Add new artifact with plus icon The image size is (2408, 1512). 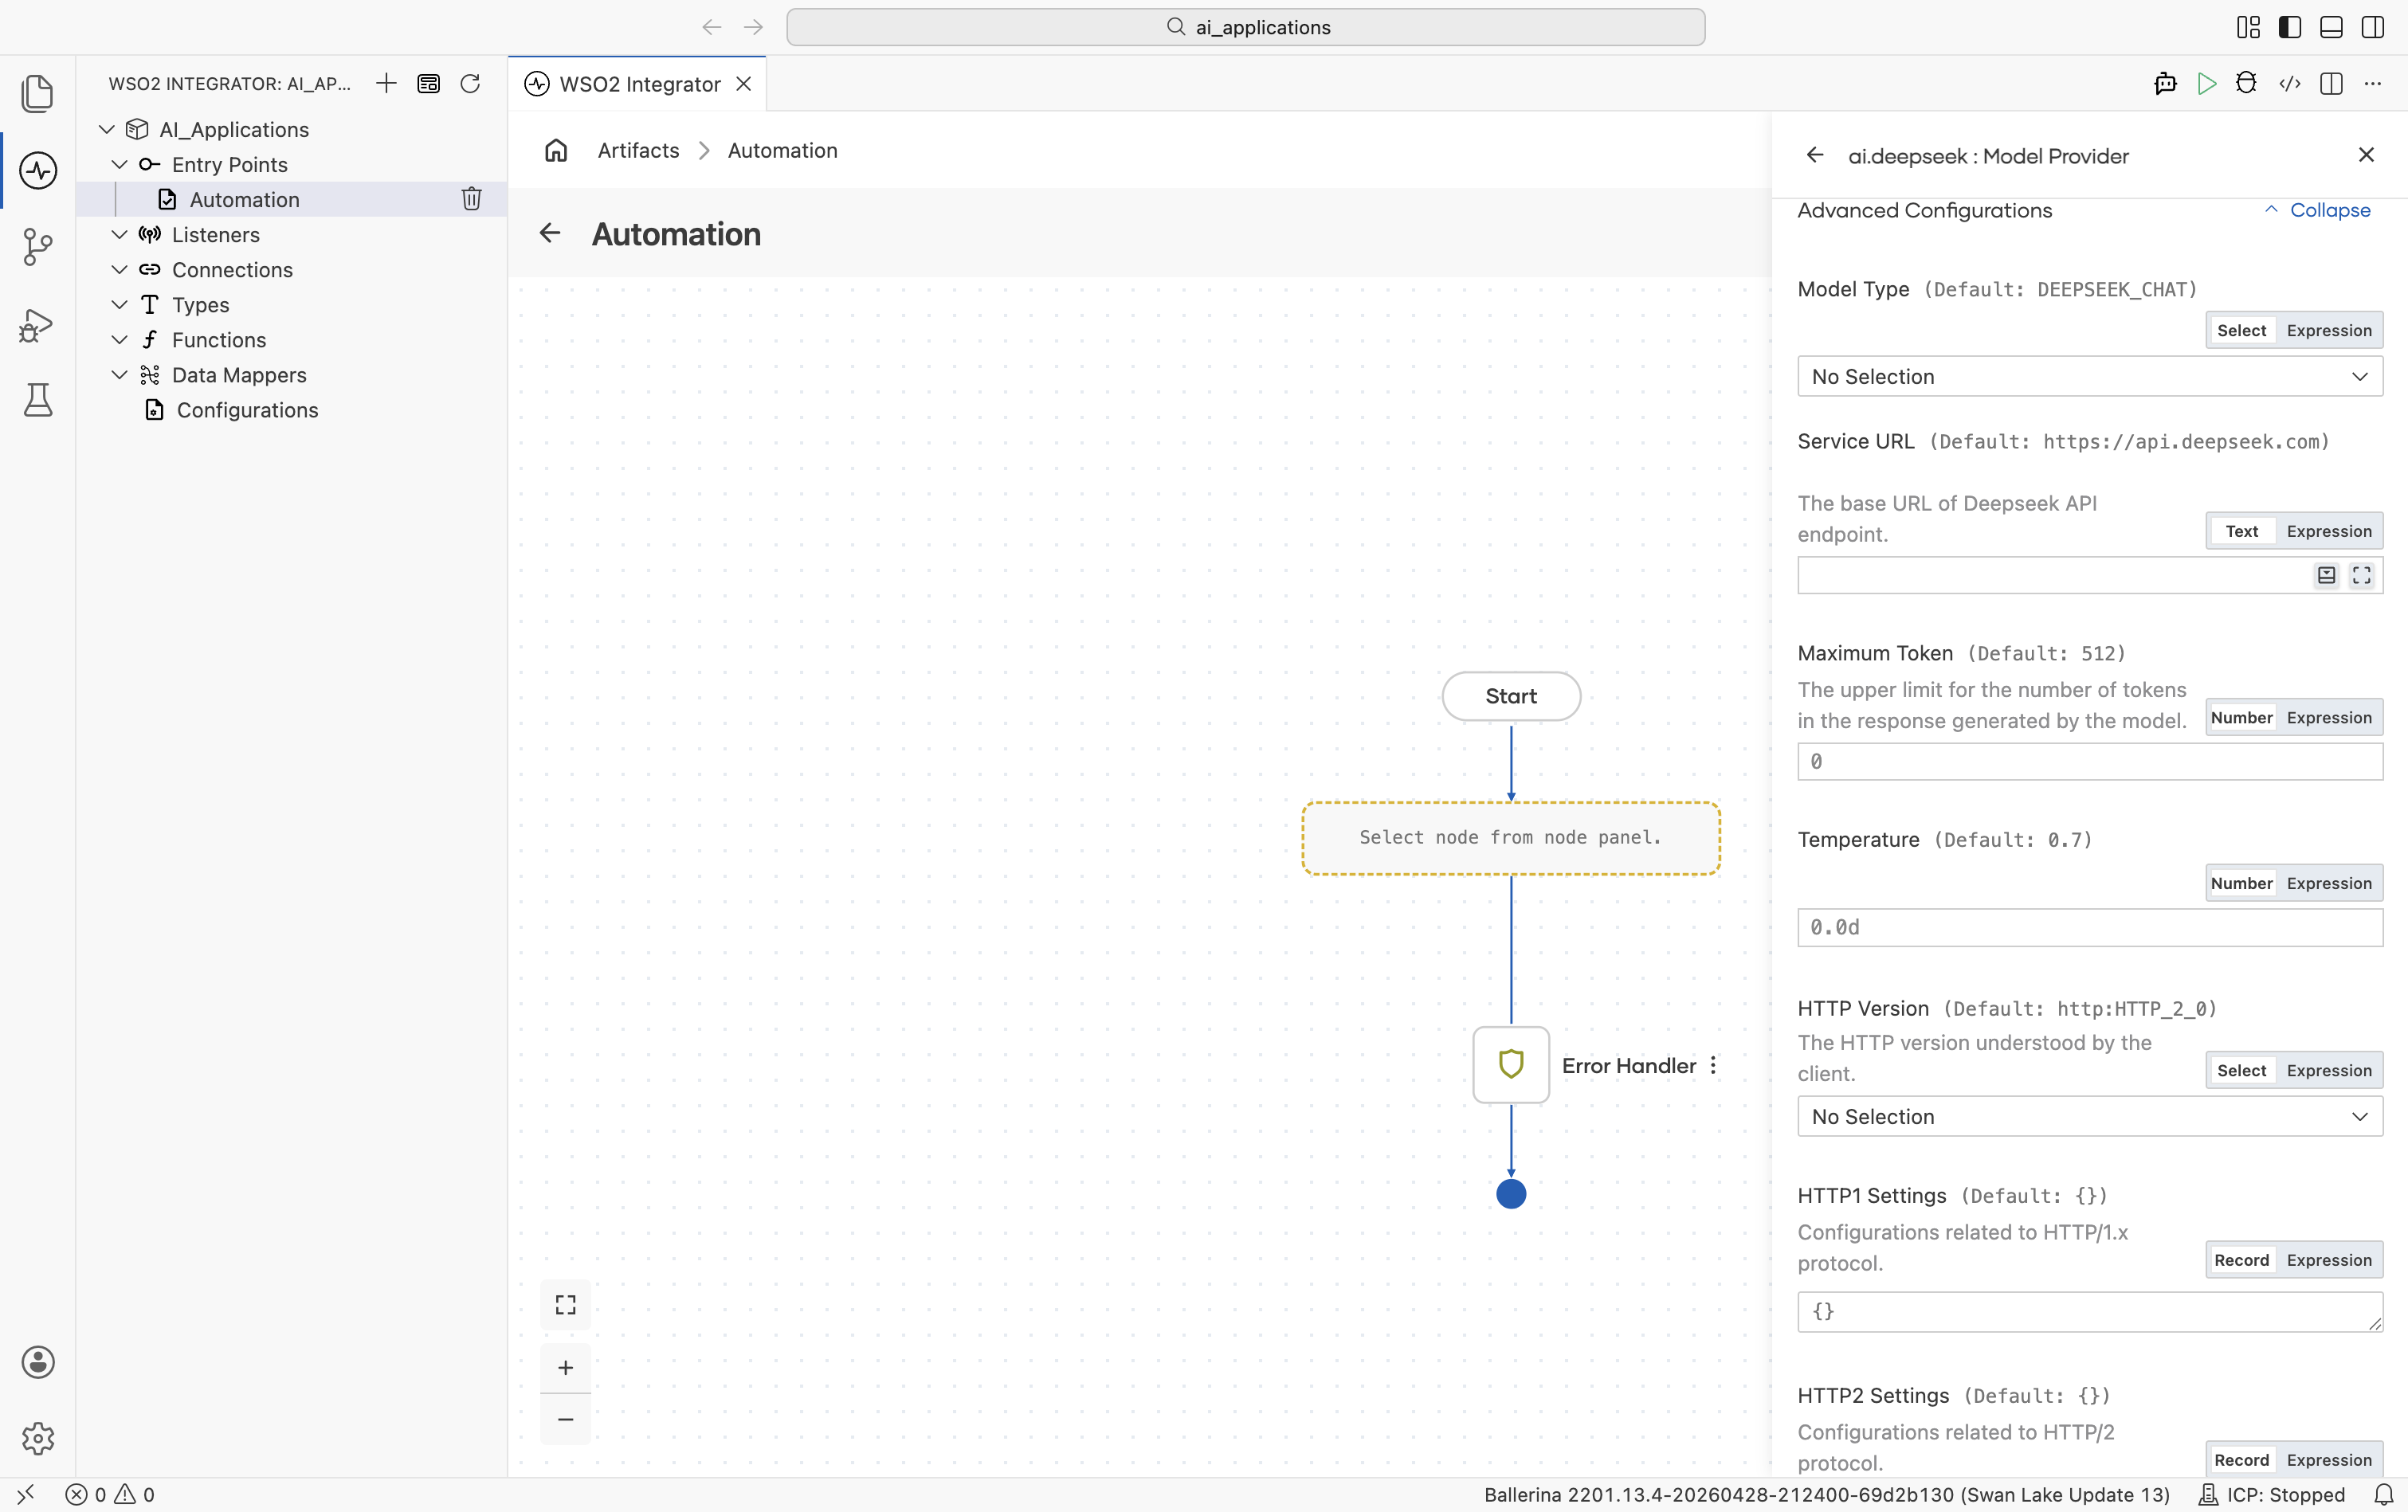[386, 83]
